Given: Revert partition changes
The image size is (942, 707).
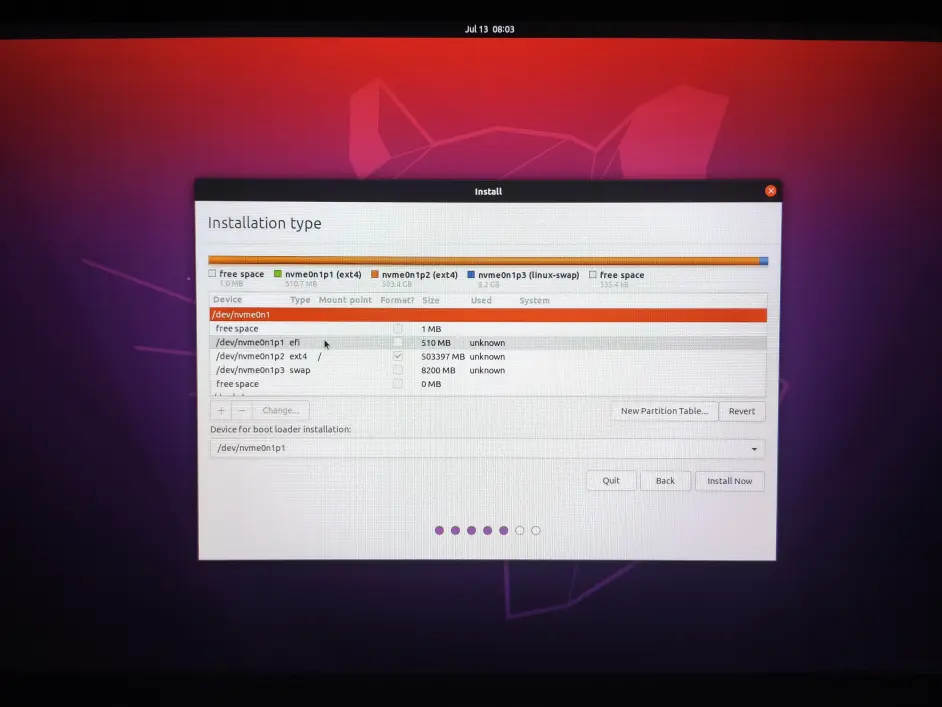Looking at the screenshot, I should 742,411.
